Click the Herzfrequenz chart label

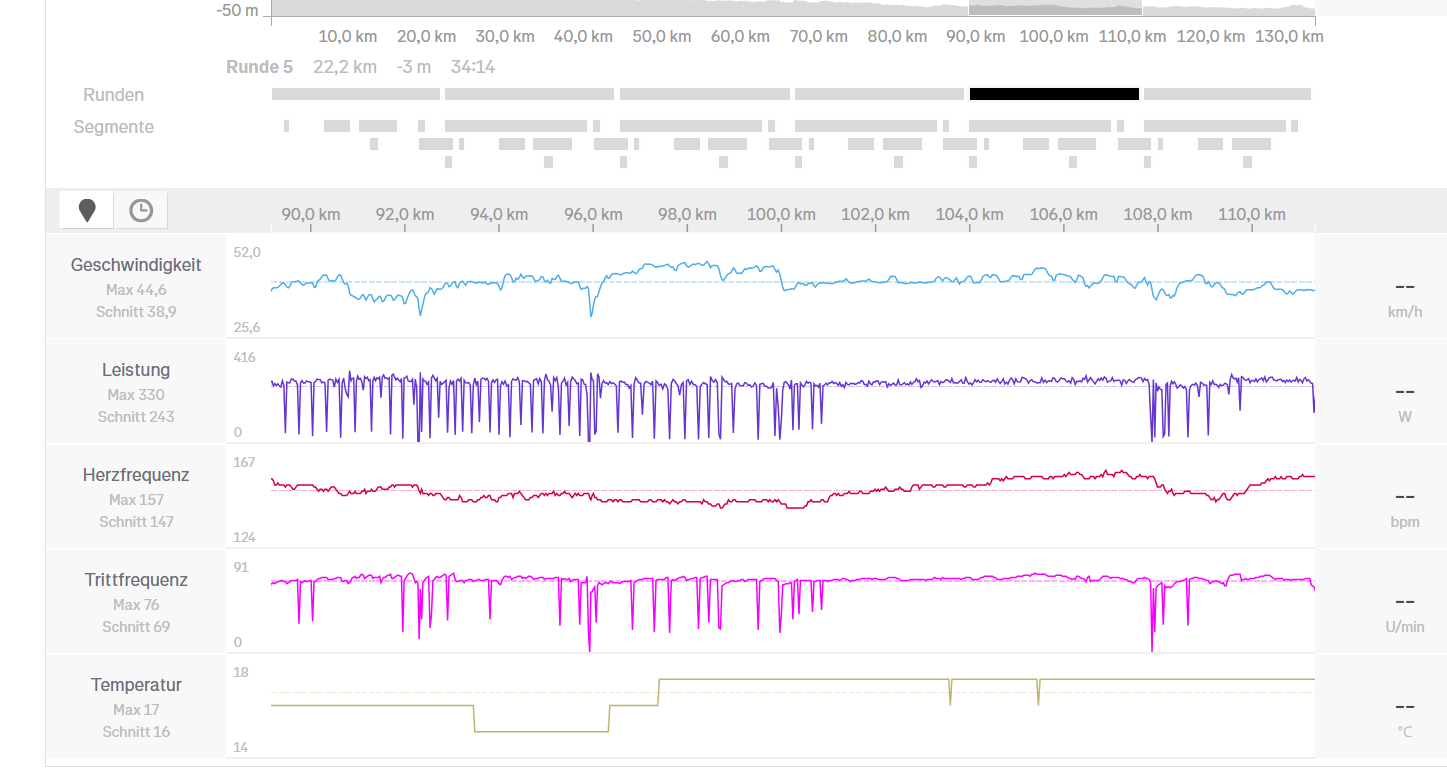pos(136,475)
